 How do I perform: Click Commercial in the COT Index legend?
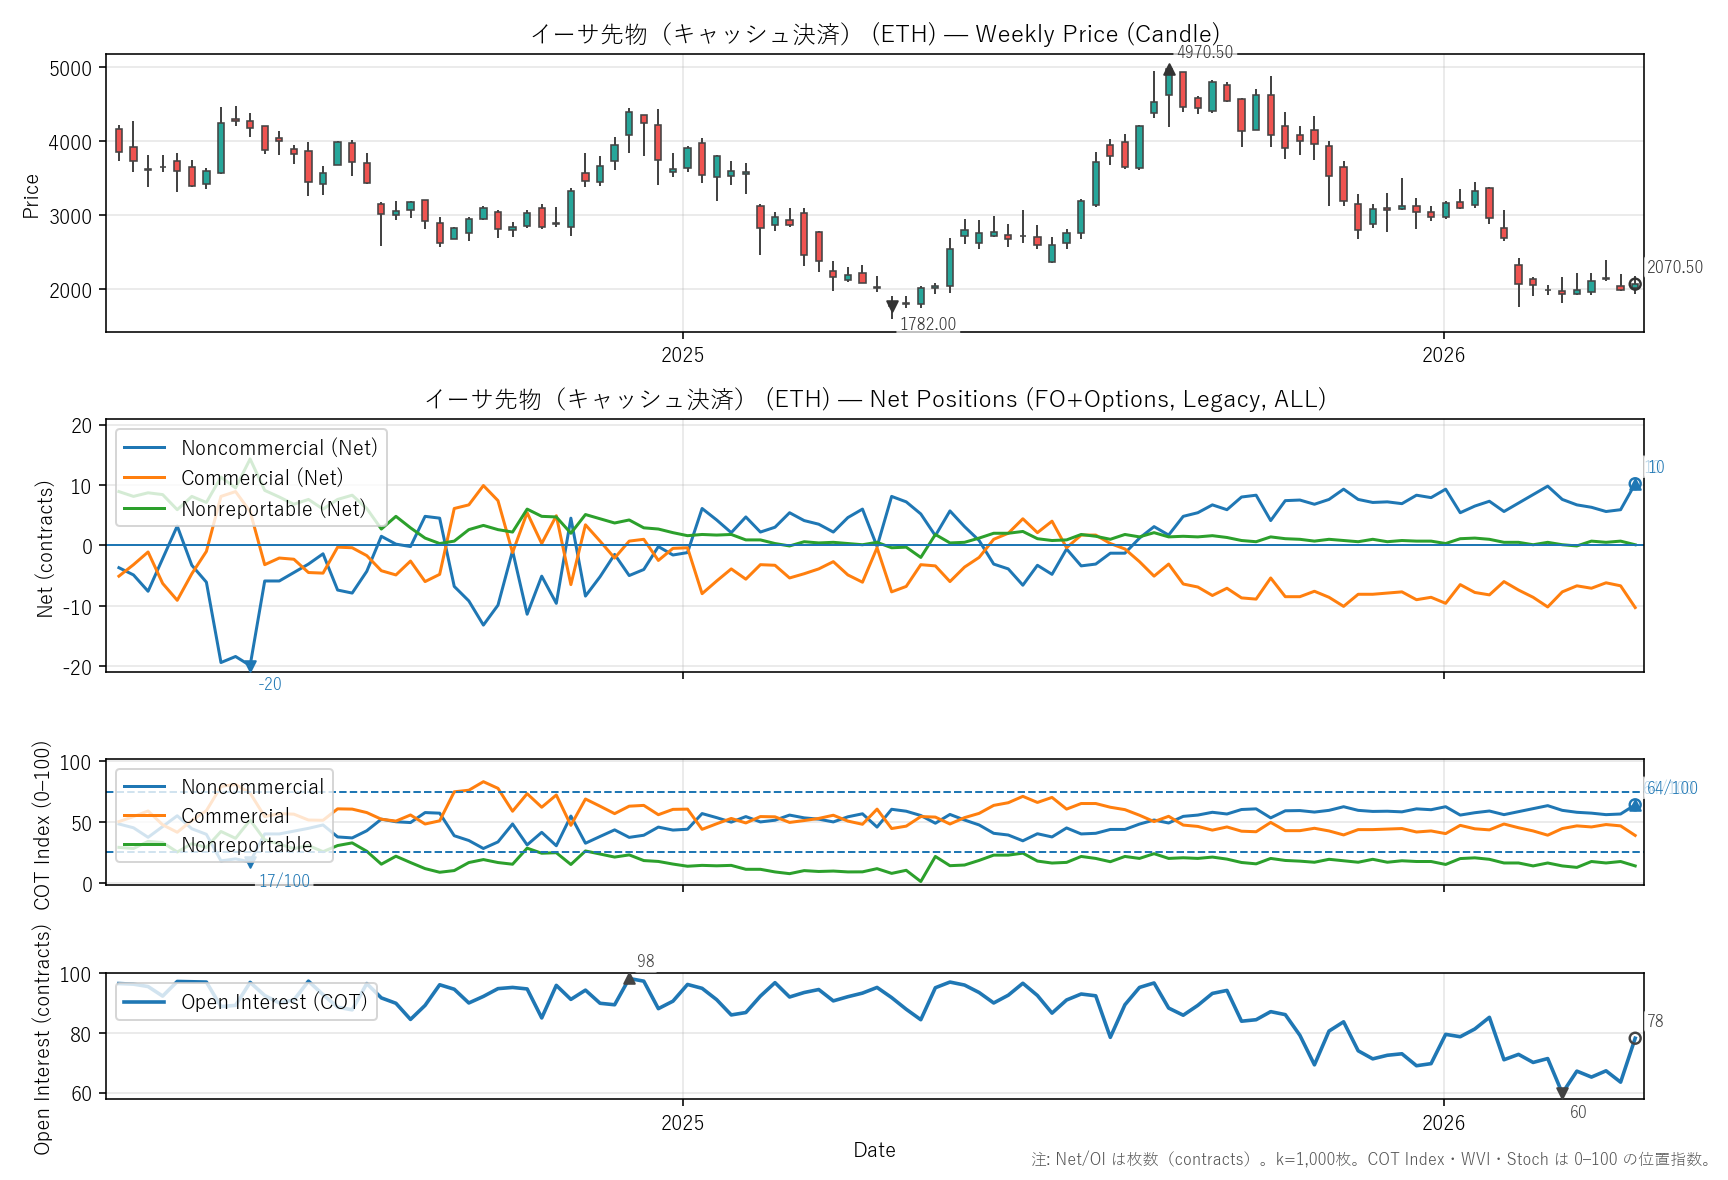(x=234, y=816)
